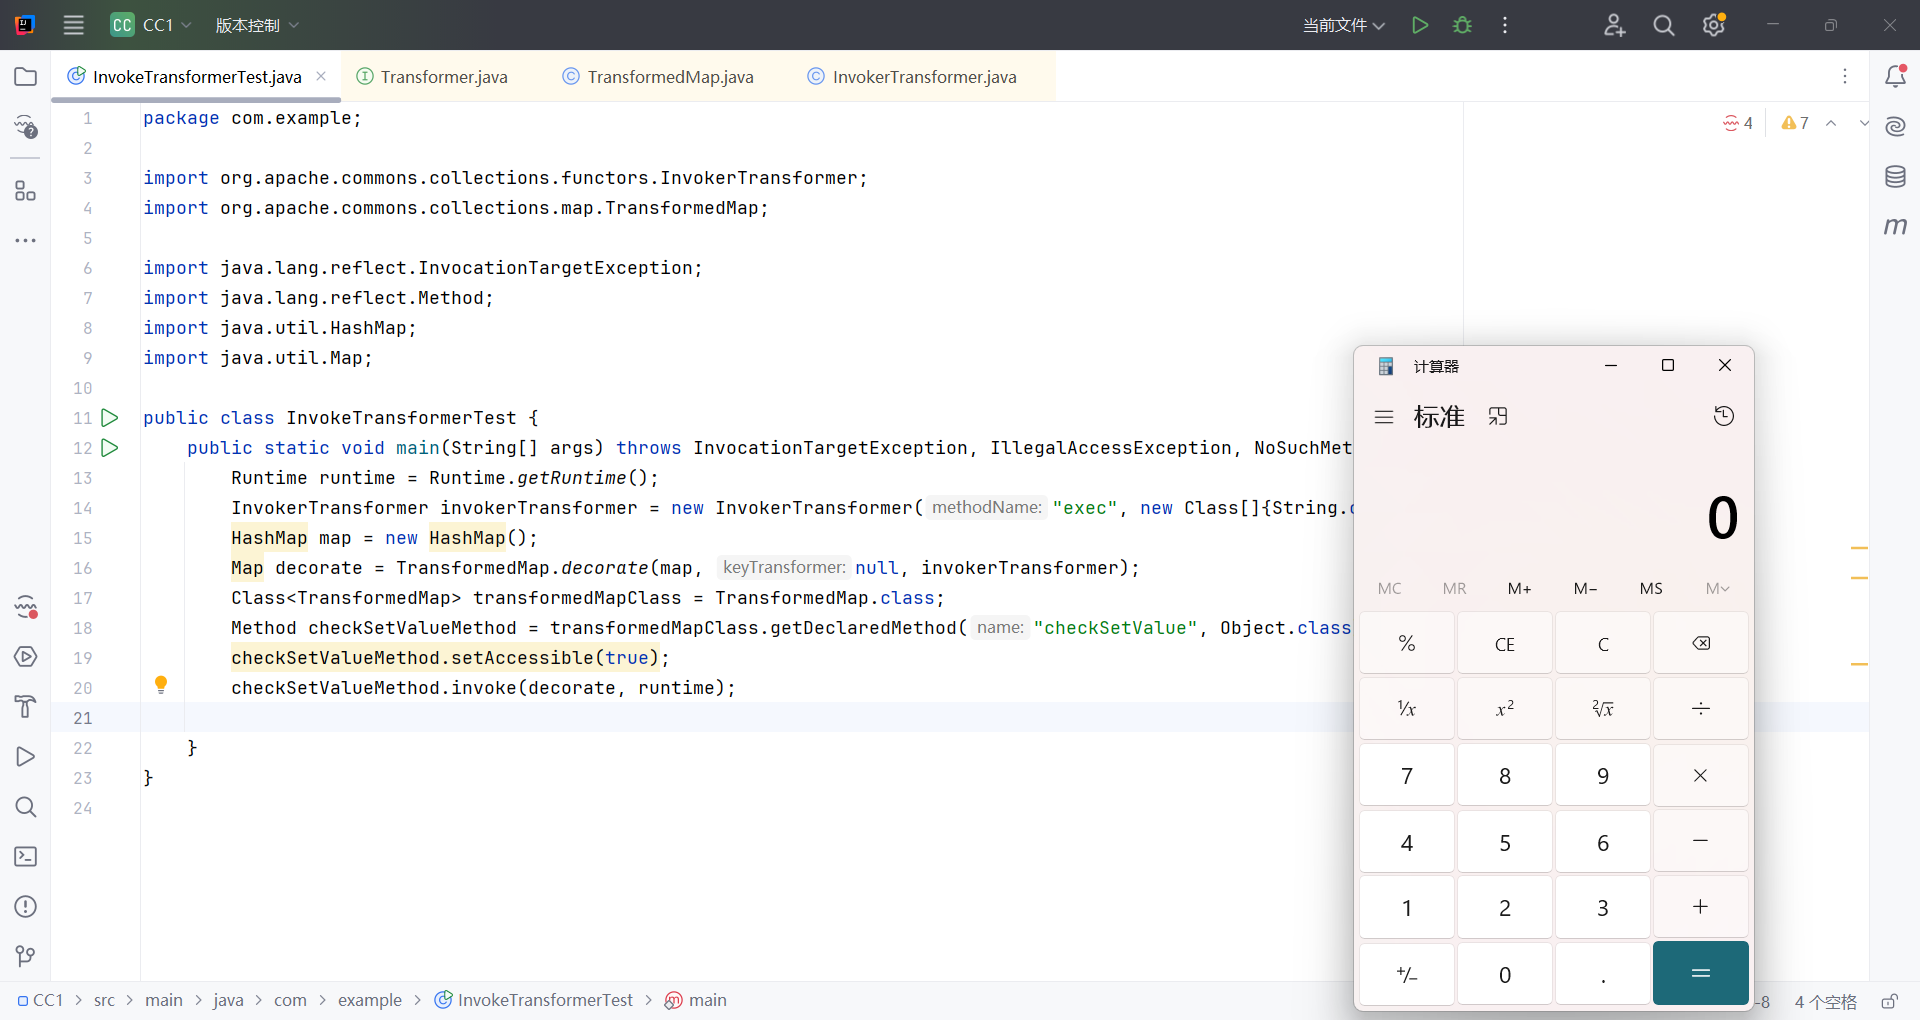Toggle calculator keep-on-top mode
The height and width of the screenshot is (1020, 1920).
[x=1497, y=416]
